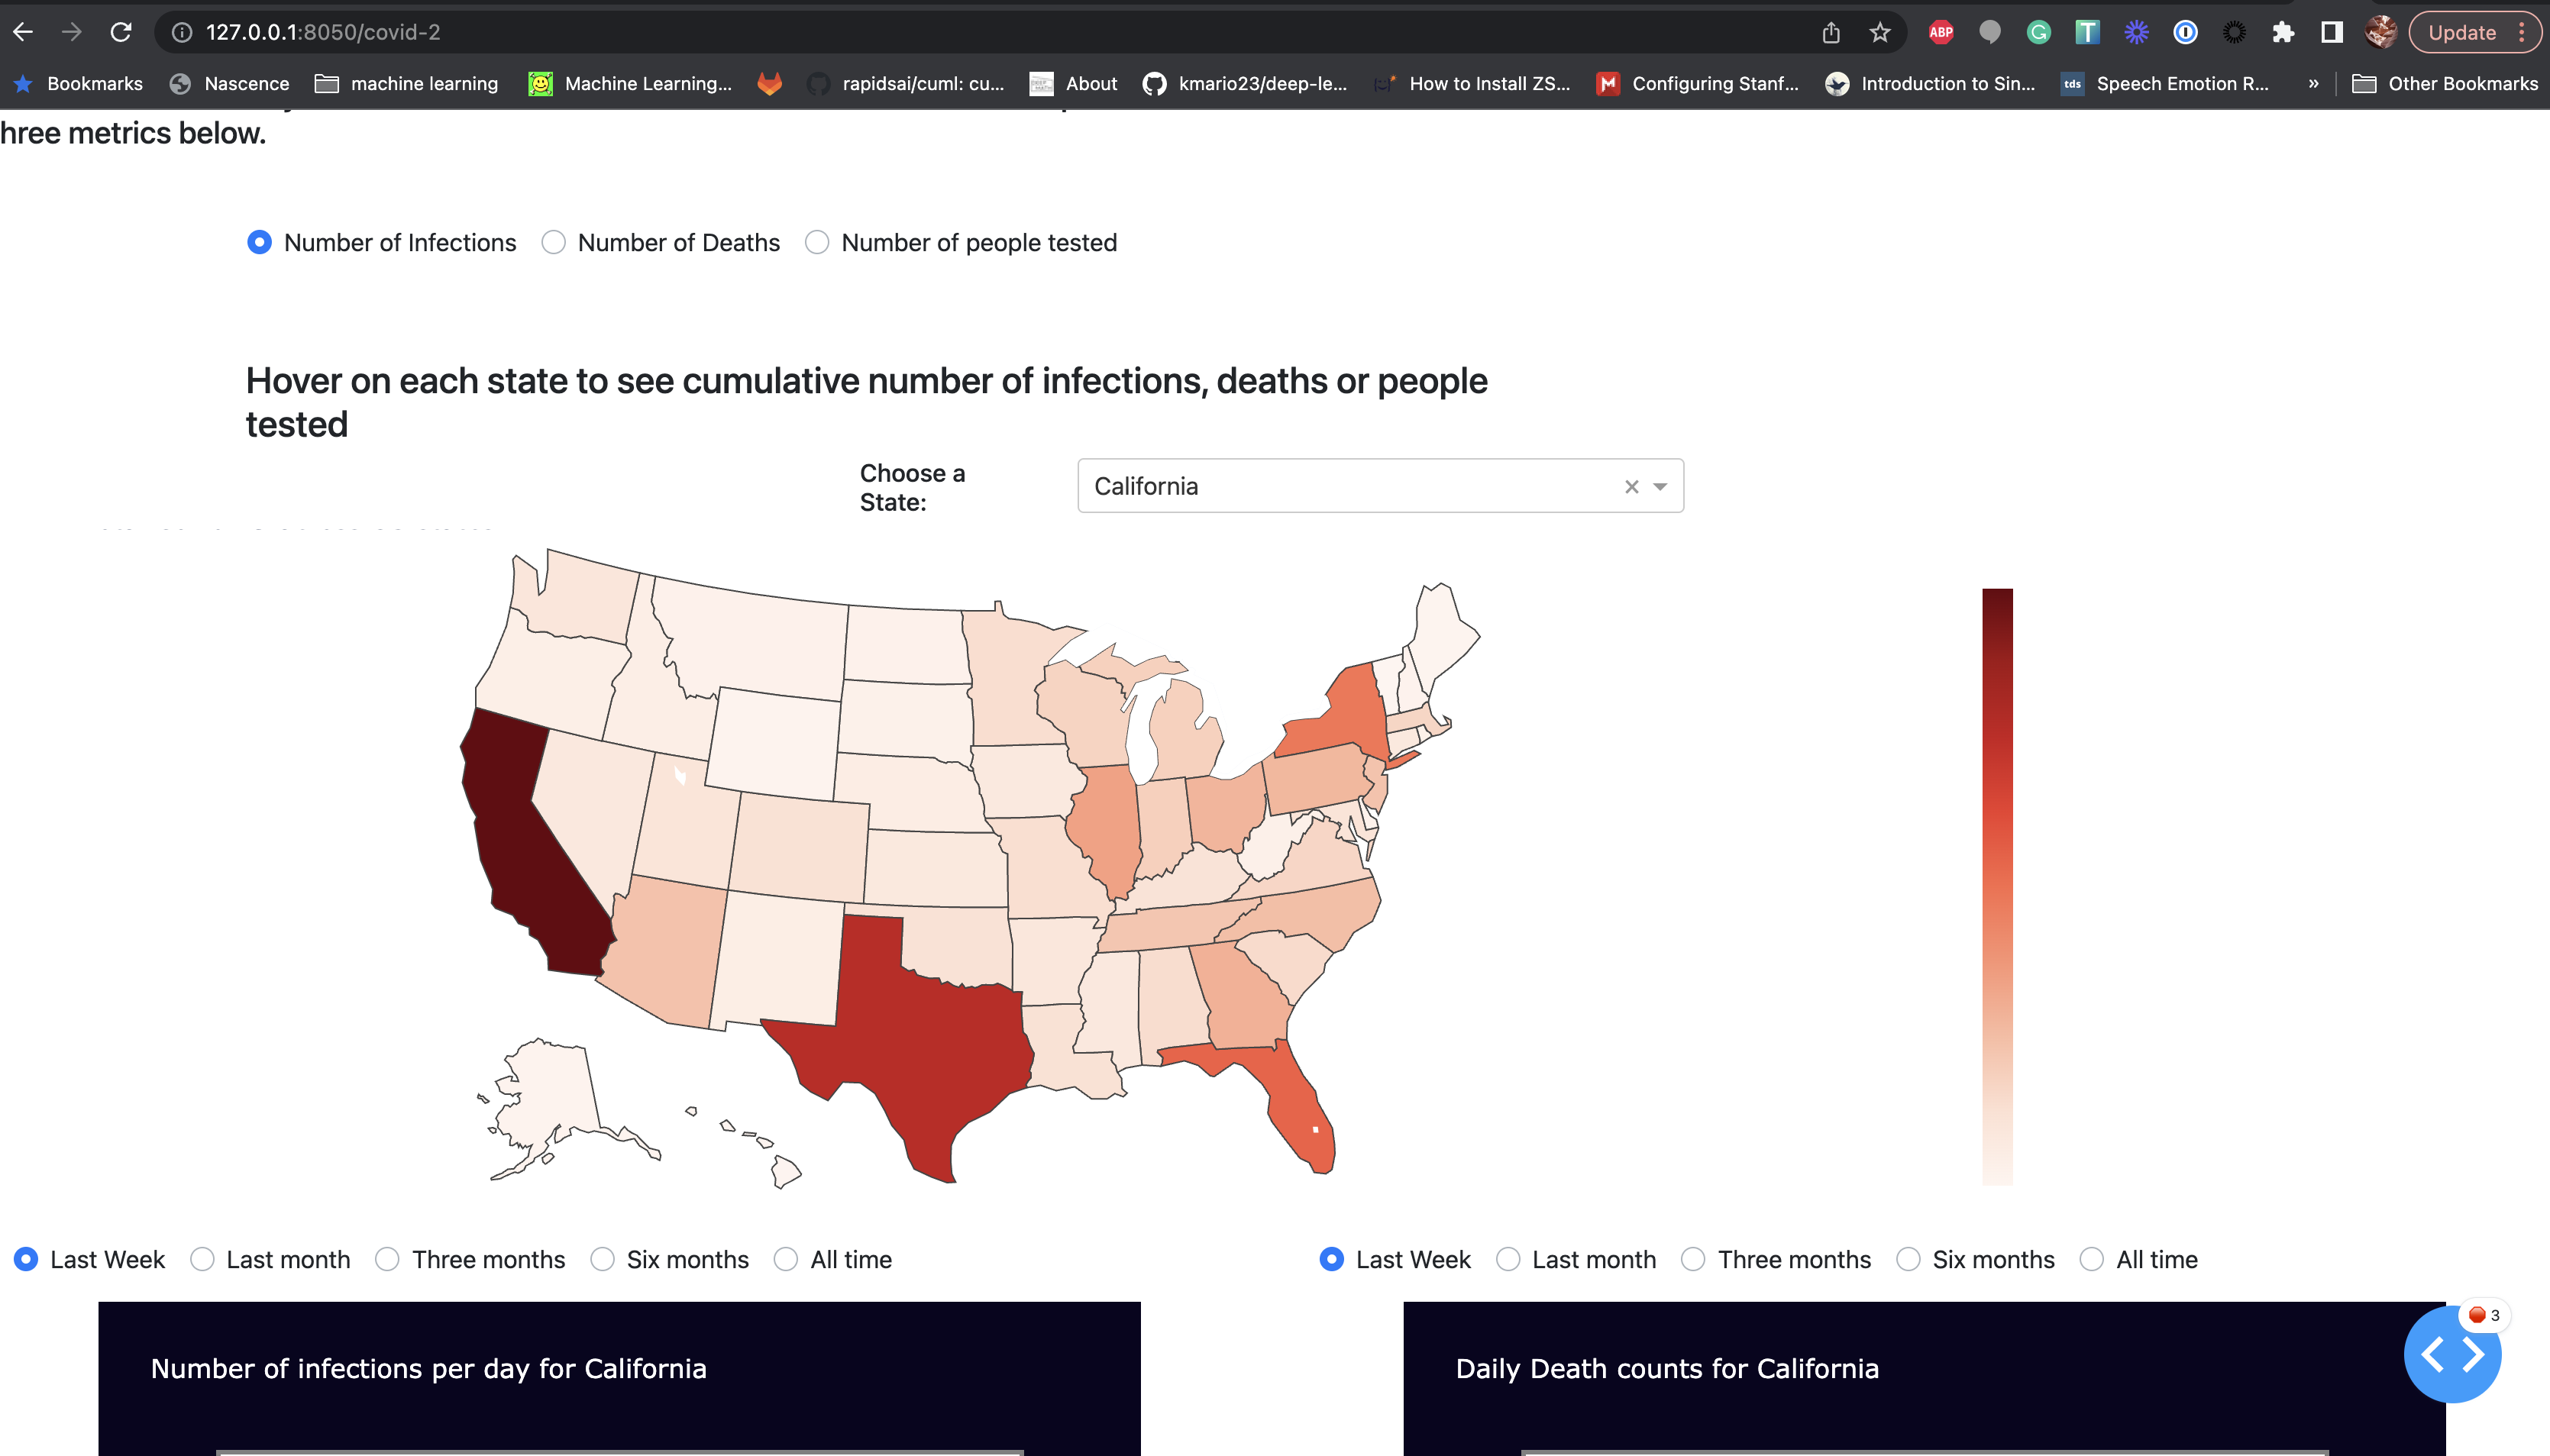Screen dimensions: 2550x1456
Task: Open the Nascence bookmark
Action: 230,84
